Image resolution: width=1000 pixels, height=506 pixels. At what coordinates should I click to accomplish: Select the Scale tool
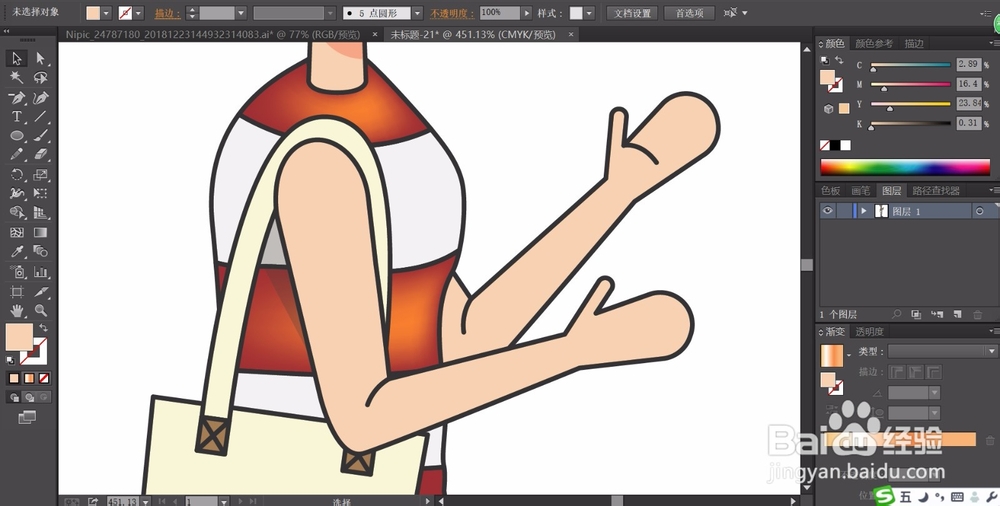coord(41,174)
